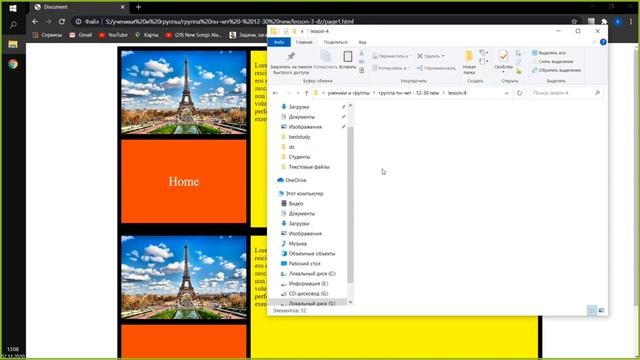This screenshot has height=360, width=640.
Task: Switch to large icons view in status bar
Action: click(601, 311)
